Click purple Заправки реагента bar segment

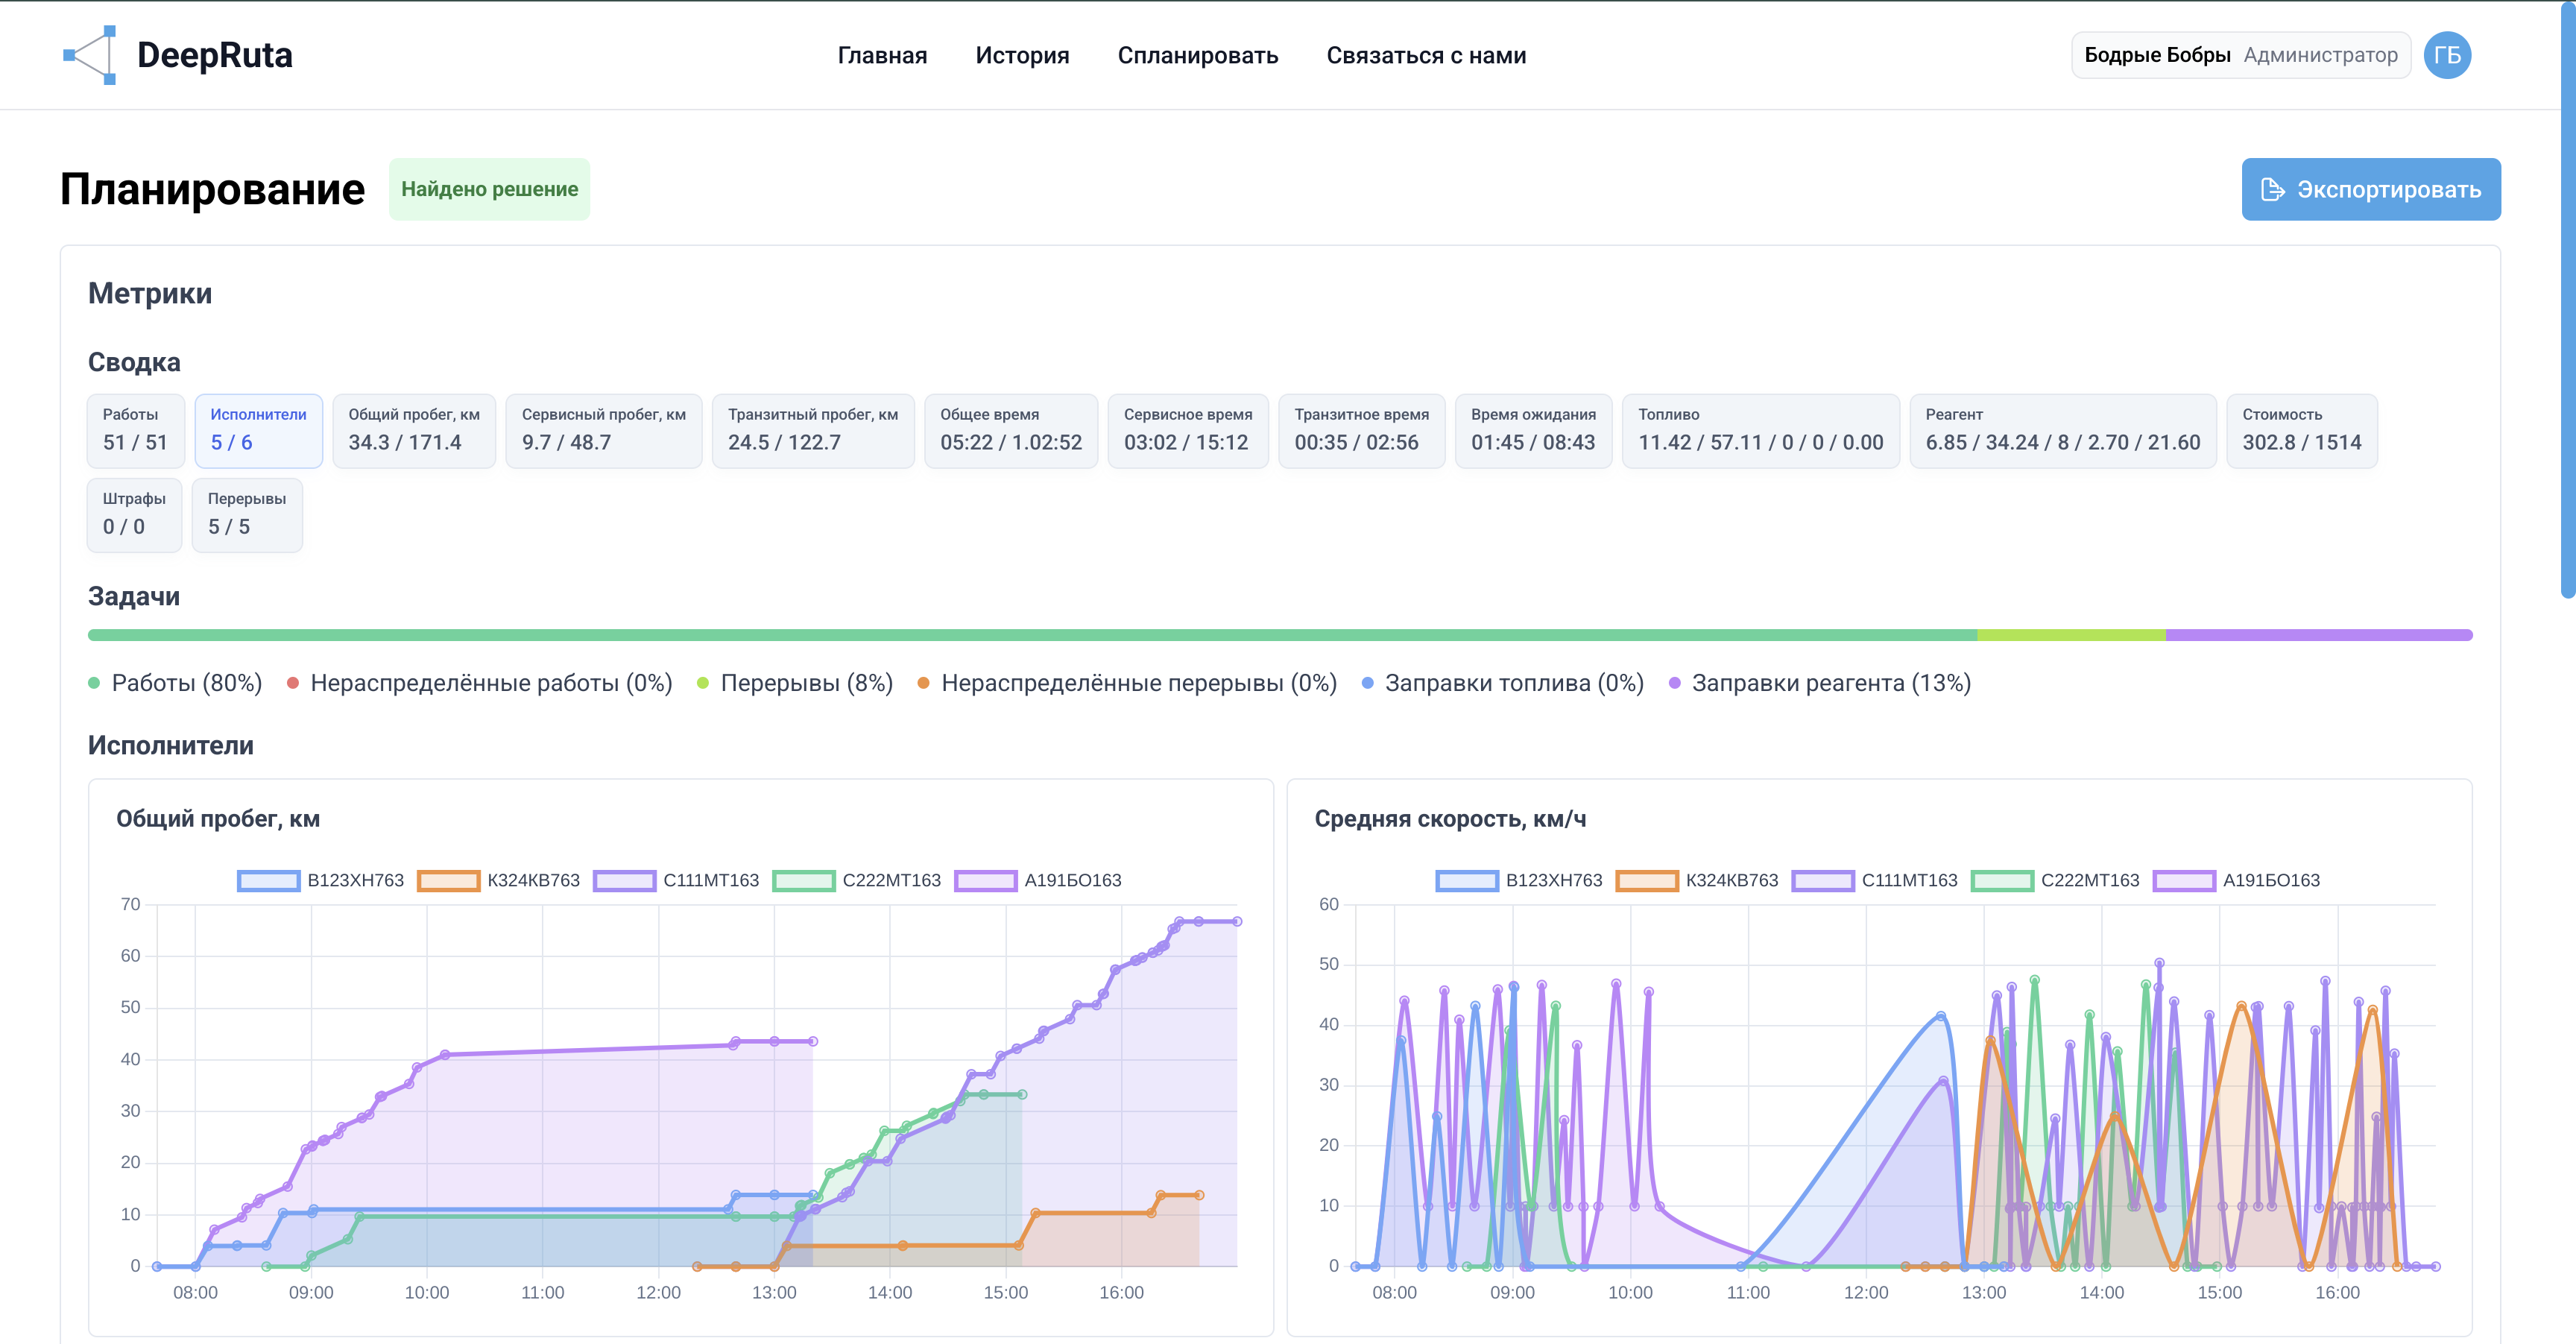(2319, 635)
